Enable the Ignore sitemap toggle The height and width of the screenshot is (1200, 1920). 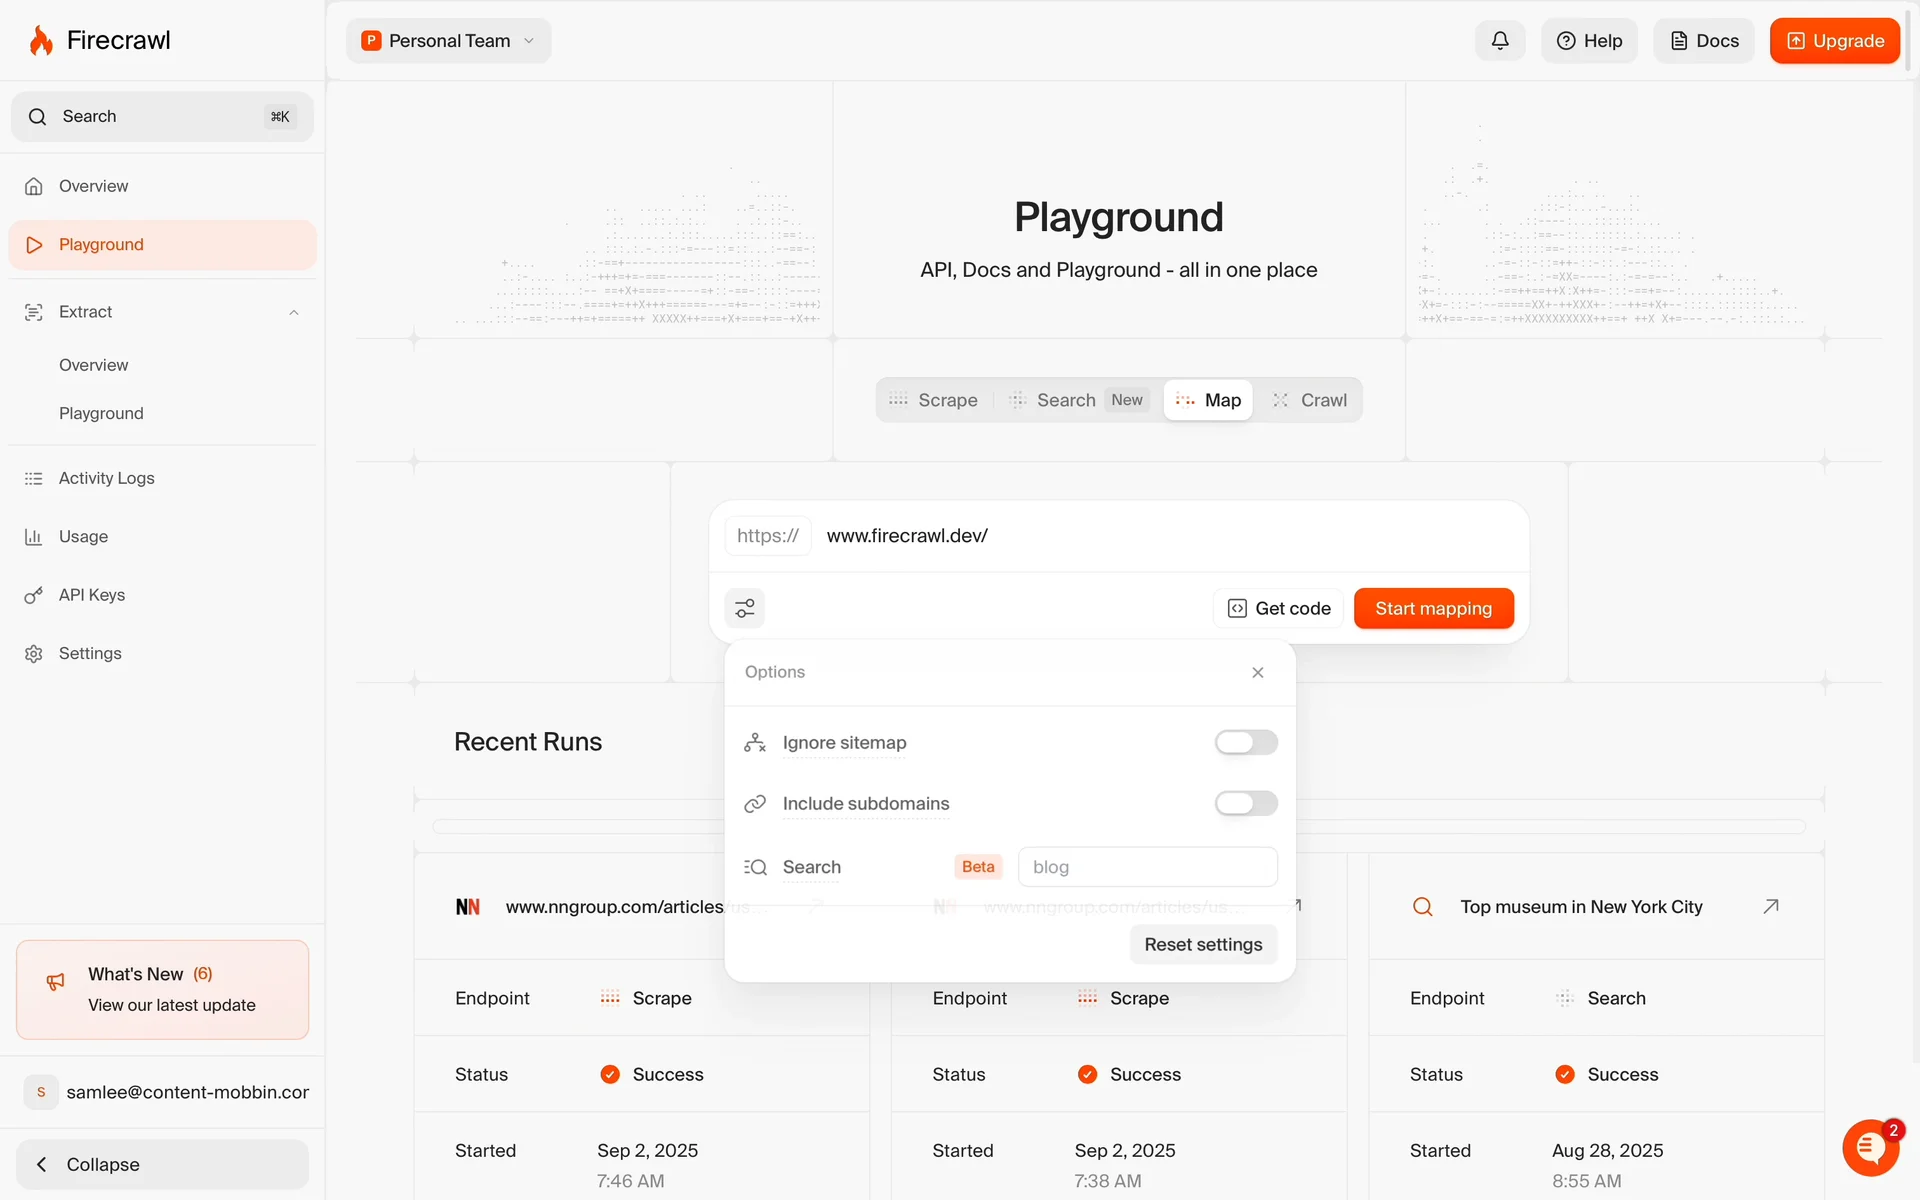pos(1245,742)
